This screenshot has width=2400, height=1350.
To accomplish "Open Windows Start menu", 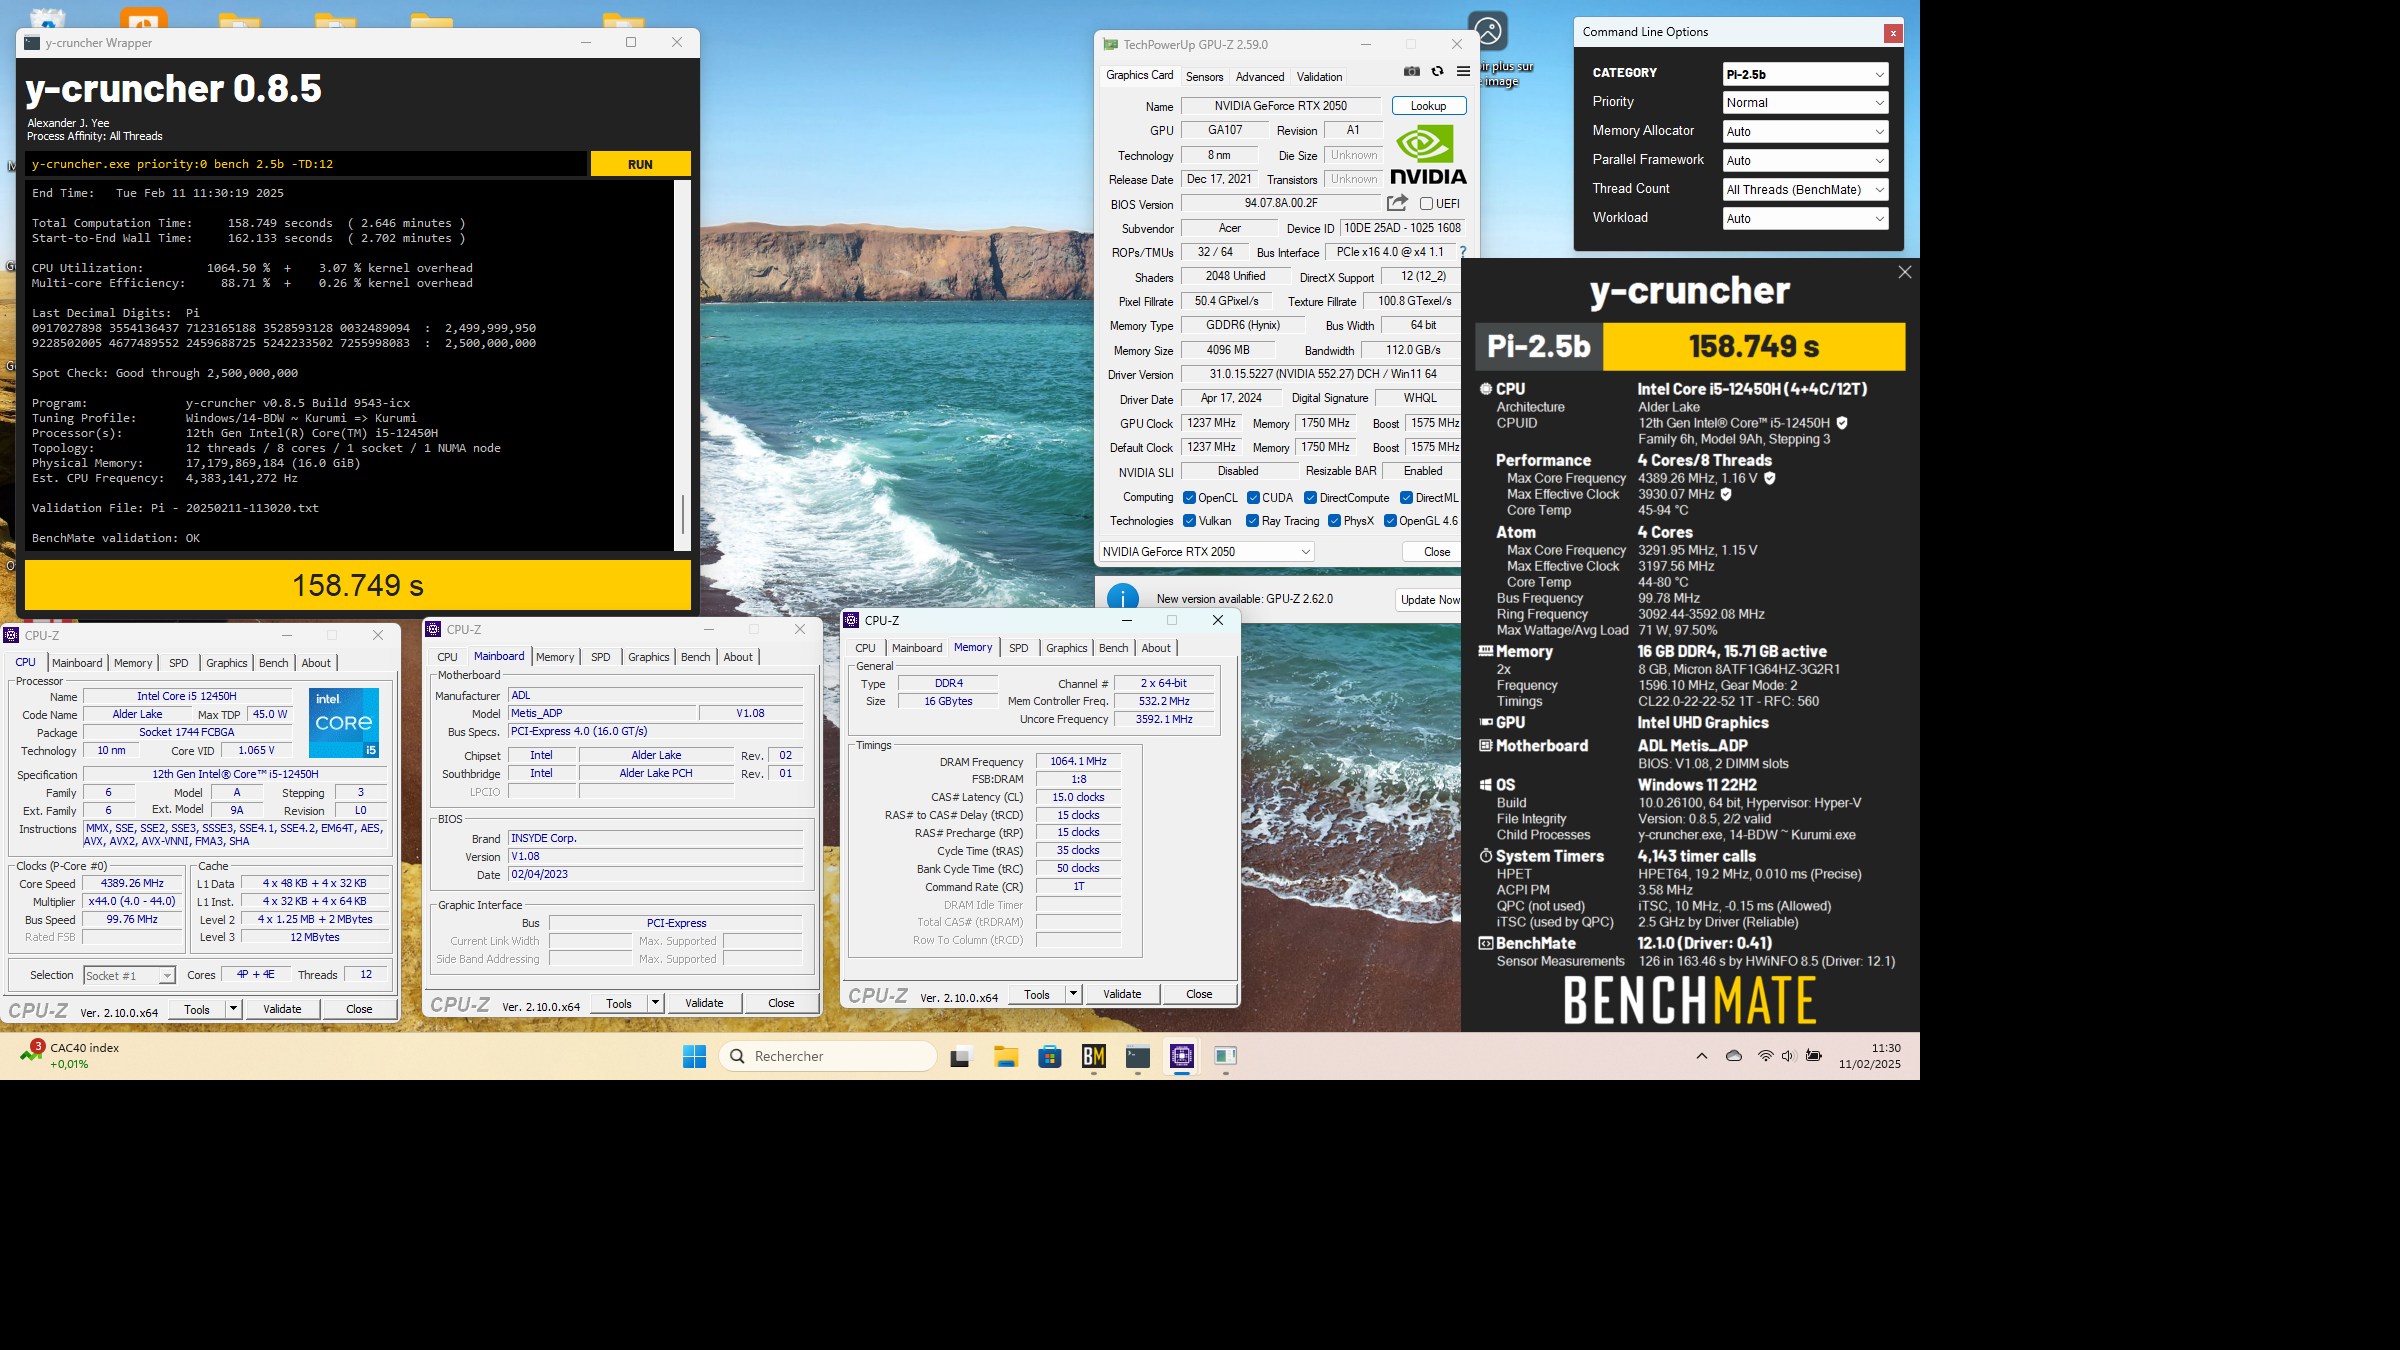I will pos(694,1056).
